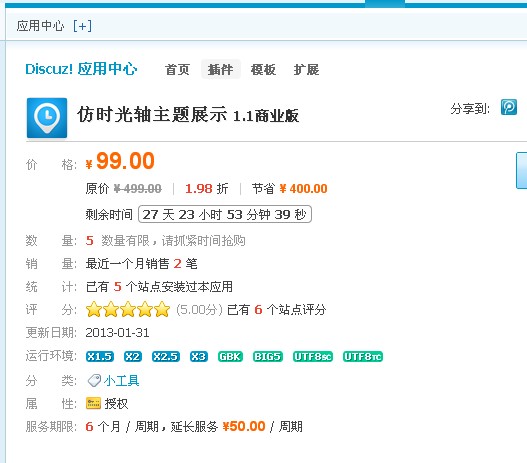527x463 pixels.
Task: Click the update date 2013-01-31
Action: [x=117, y=333]
